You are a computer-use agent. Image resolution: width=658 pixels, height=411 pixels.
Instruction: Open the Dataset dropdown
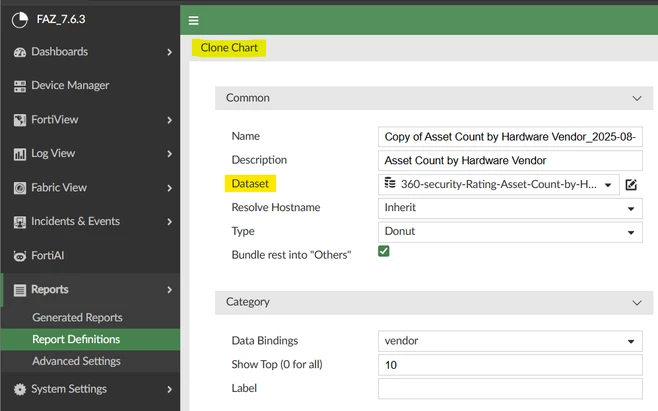tap(499, 185)
